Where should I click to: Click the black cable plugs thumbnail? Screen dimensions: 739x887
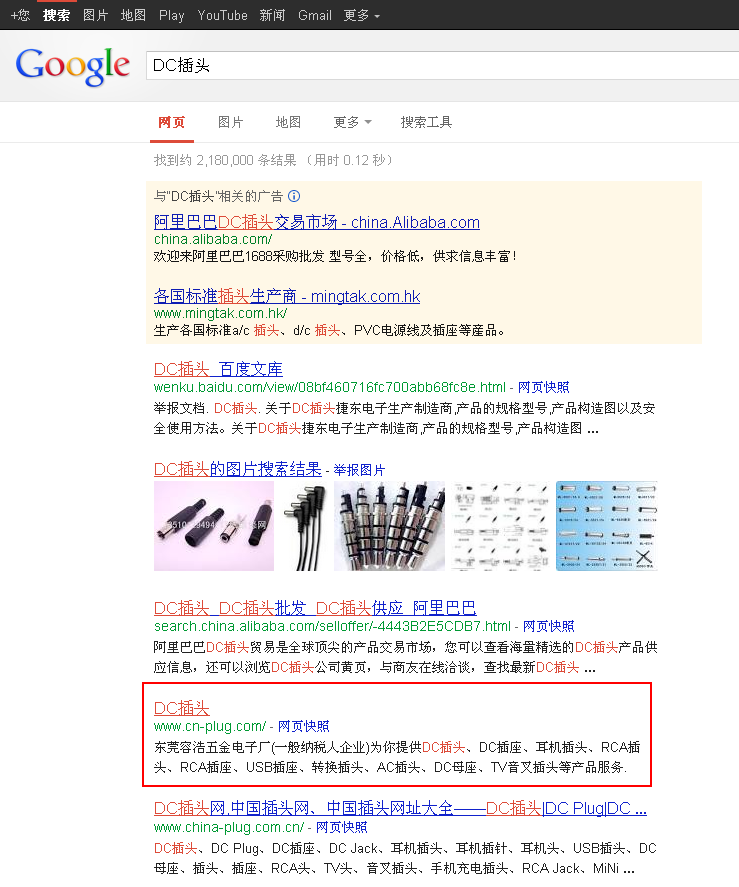pyautogui.click(x=303, y=526)
